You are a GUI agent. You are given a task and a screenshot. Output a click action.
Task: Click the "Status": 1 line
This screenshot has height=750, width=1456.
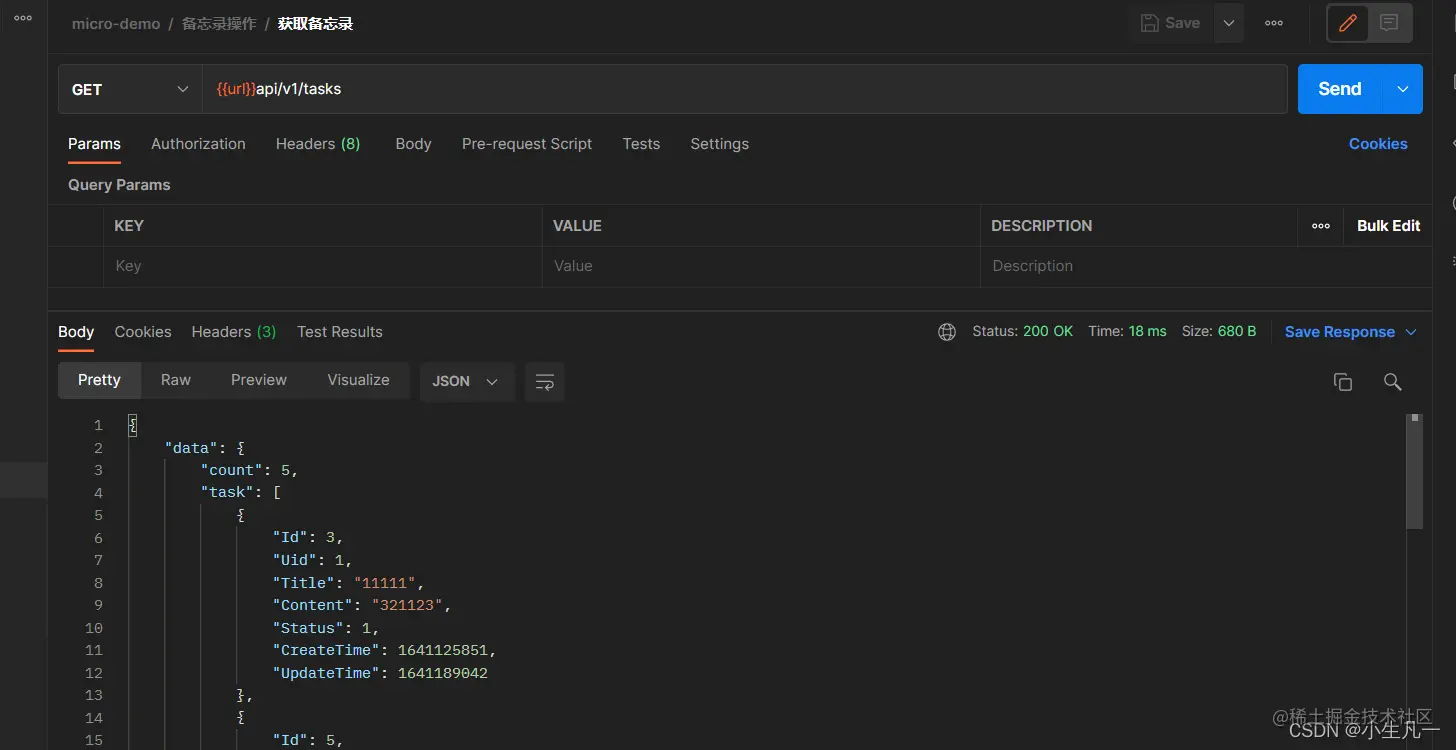pyautogui.click(x=326, y=628)
